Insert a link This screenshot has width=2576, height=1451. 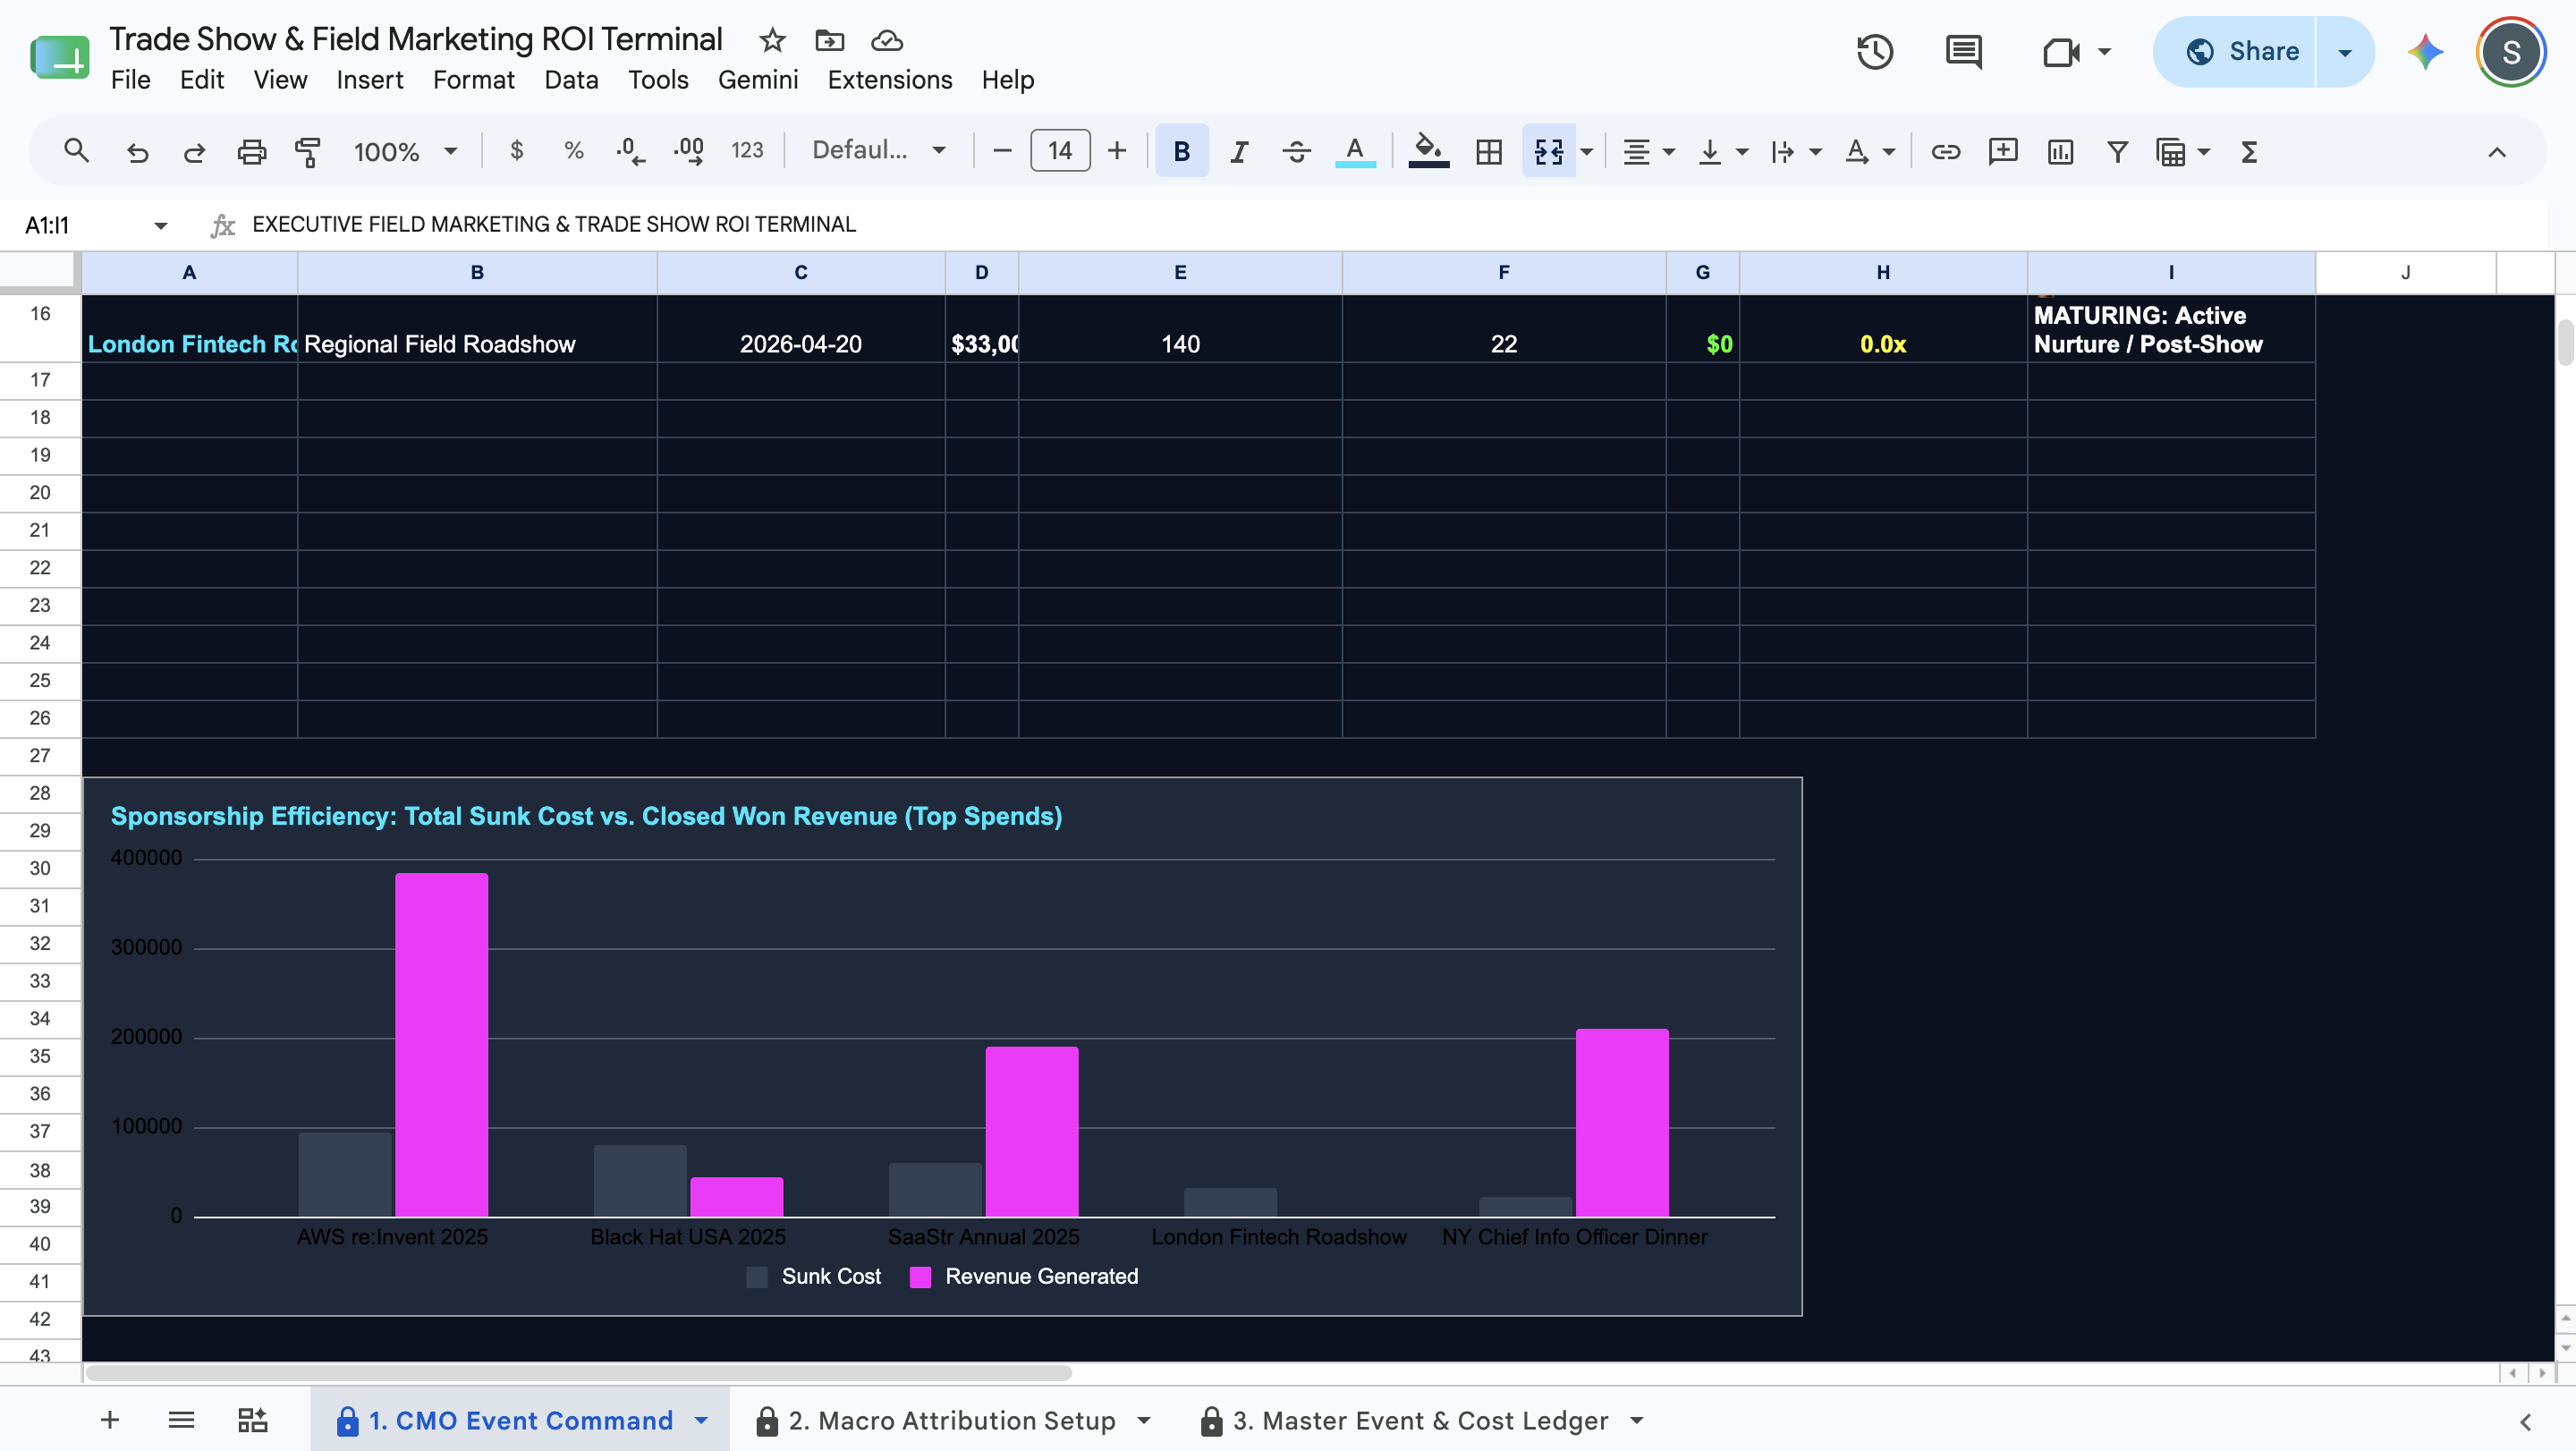1945,151
